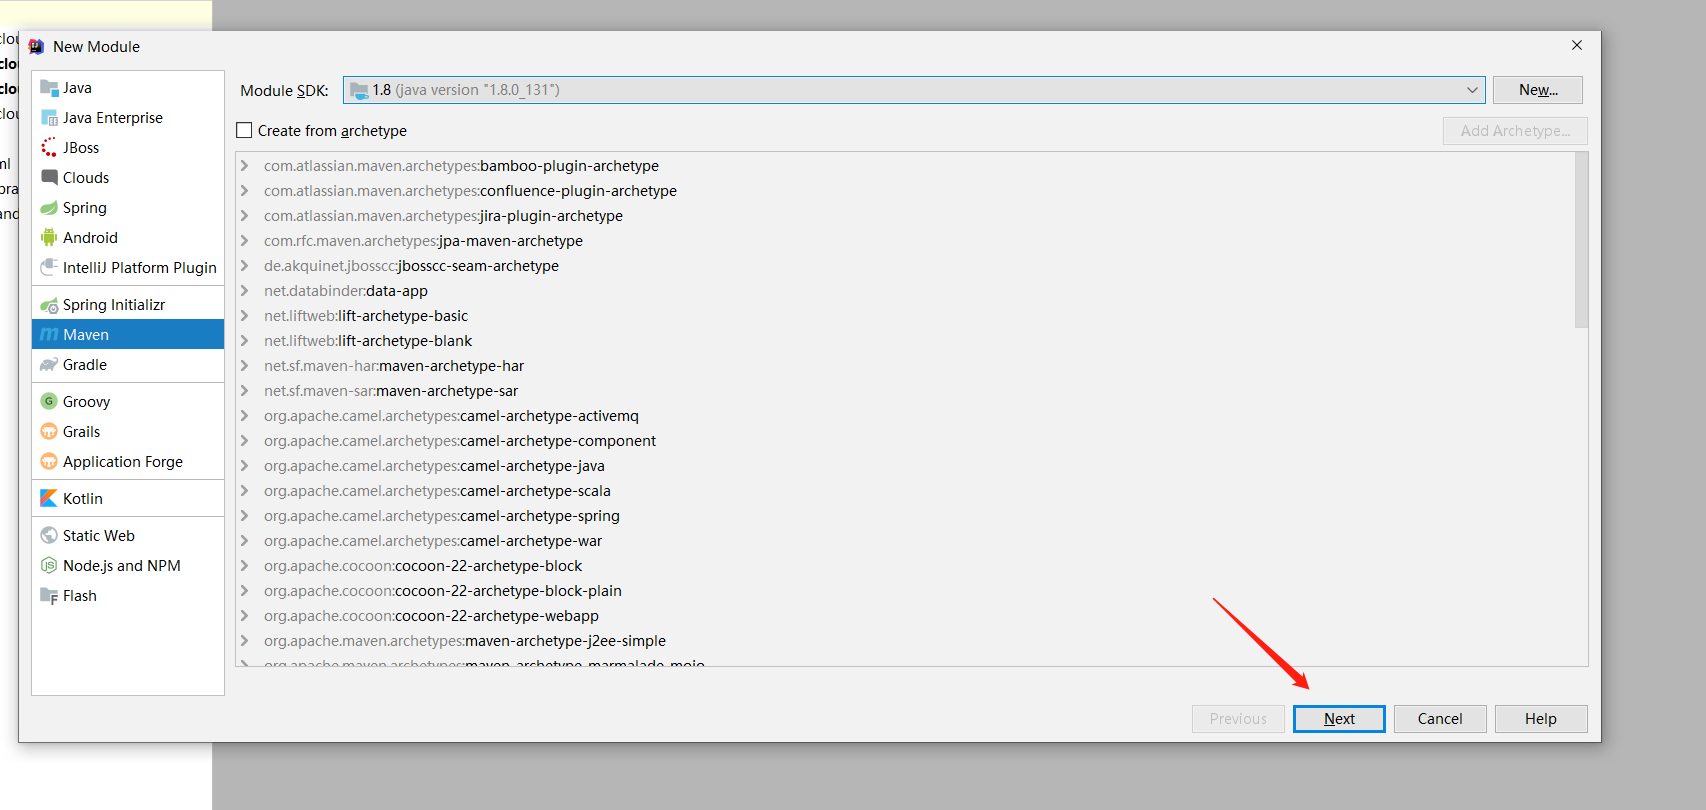Select cocoon-22-archetype-block row text
Screen dimensions: 1706x810
tap(423, 566)
